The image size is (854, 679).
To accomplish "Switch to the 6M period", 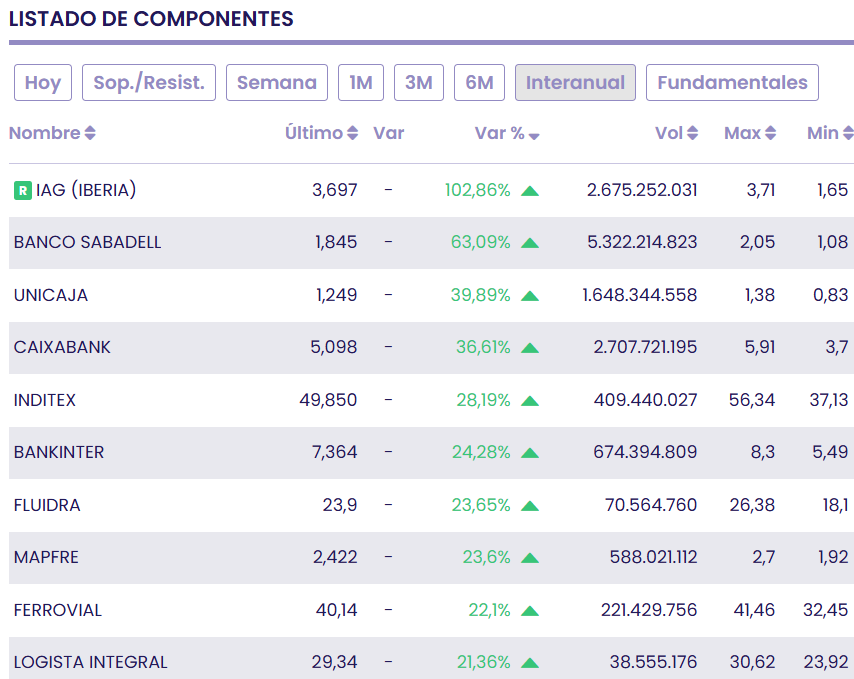I will 479,83.
